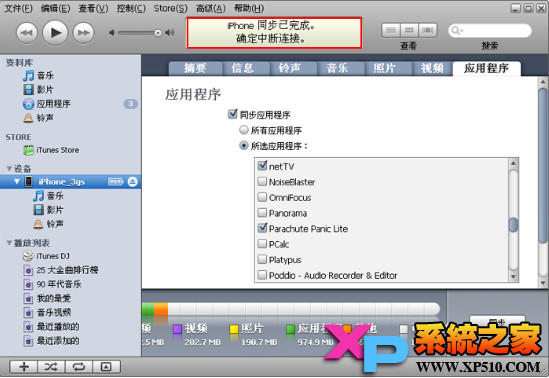Add a playlist with the plus button
The height and width of the screenshot is (378, 549).
(24, 367)
